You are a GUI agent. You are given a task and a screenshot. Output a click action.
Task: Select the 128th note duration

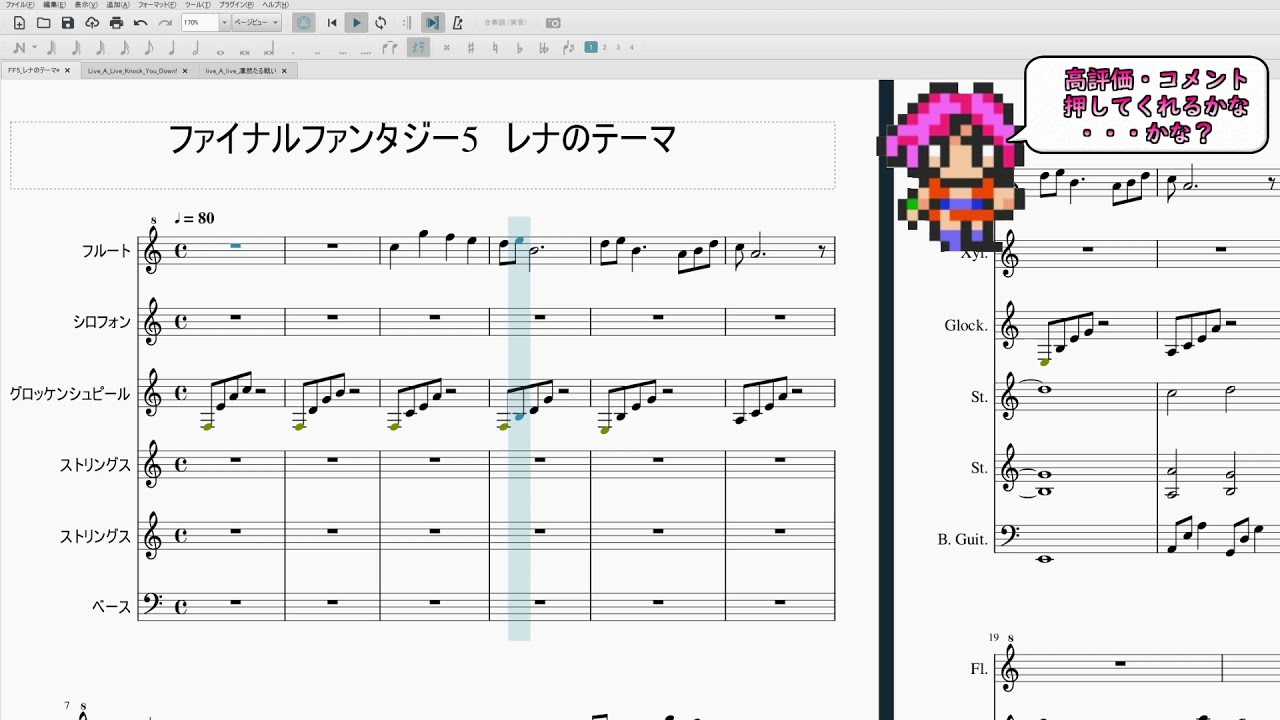point(51,47)
